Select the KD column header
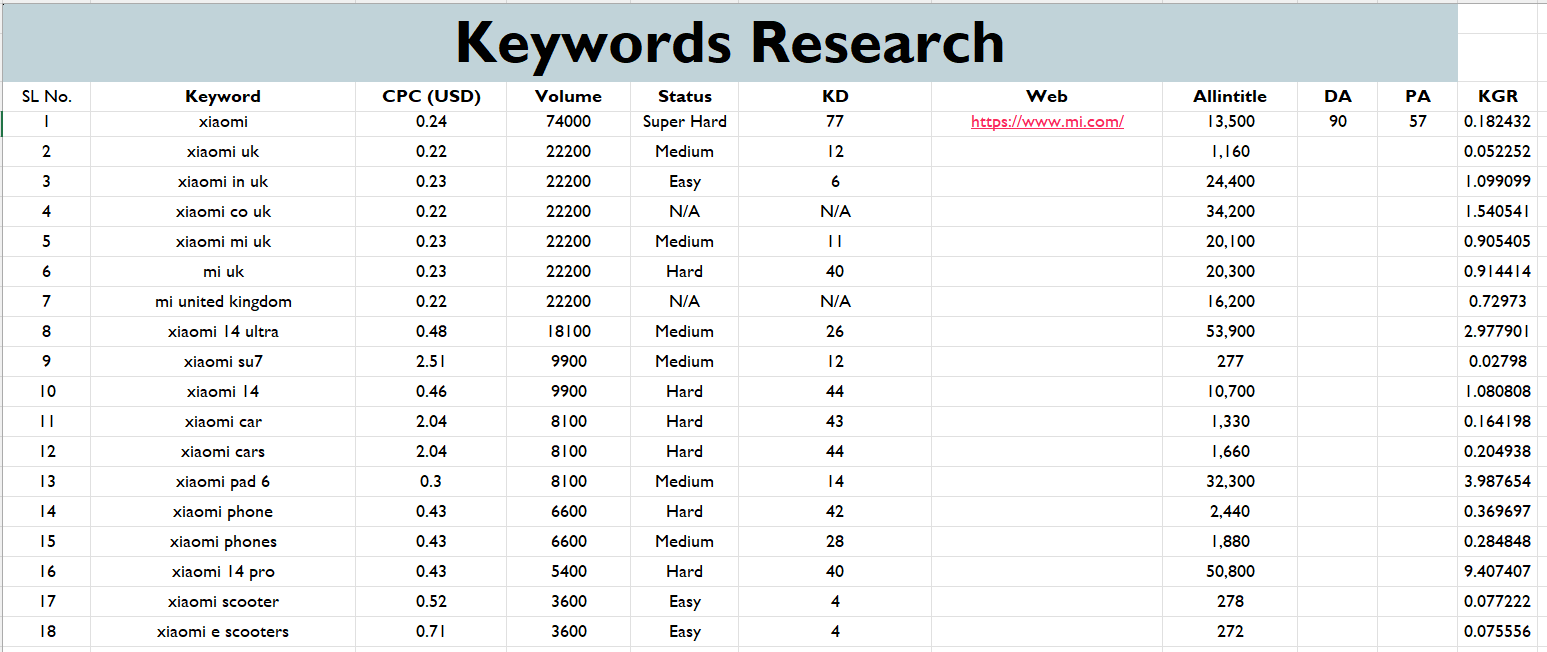Image resolution: width=1547 pixels, height=652 pixels. pos(835,97)
